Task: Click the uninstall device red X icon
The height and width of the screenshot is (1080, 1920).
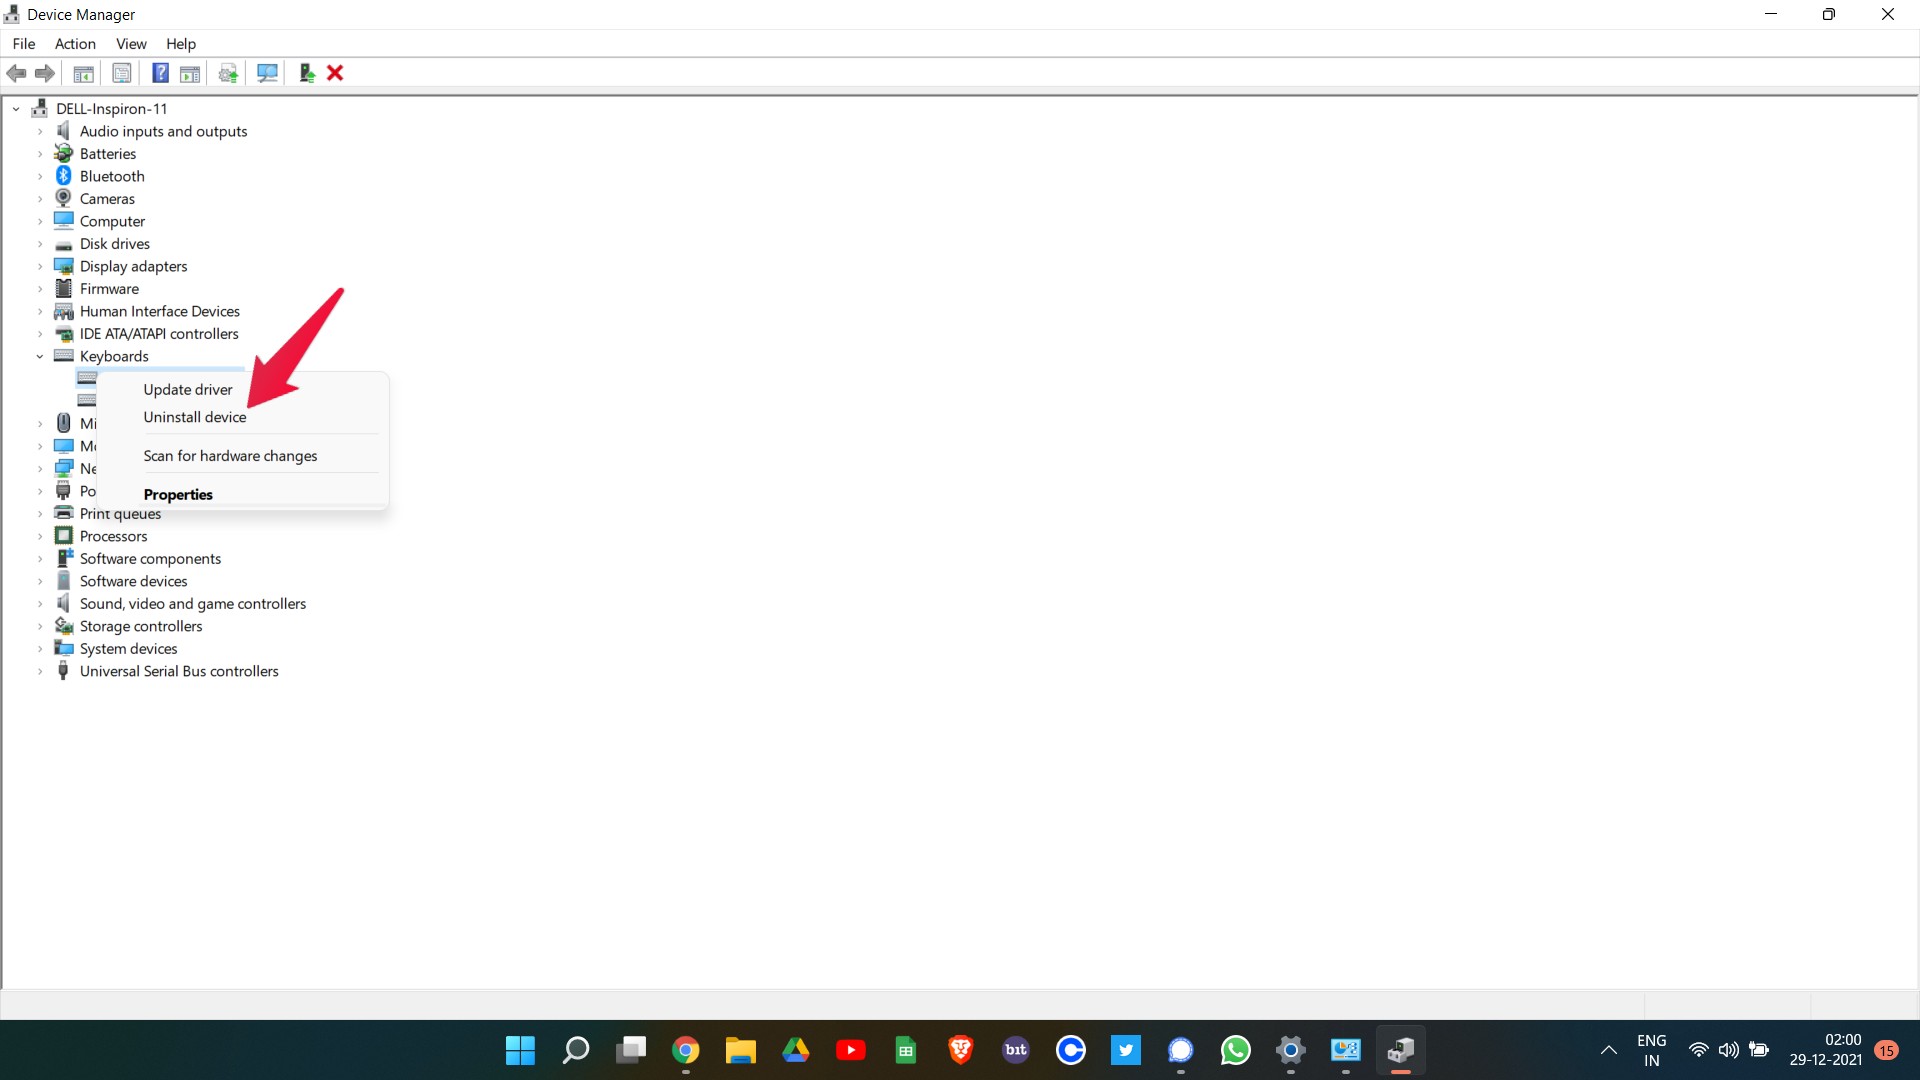Action: click(335, 73)
